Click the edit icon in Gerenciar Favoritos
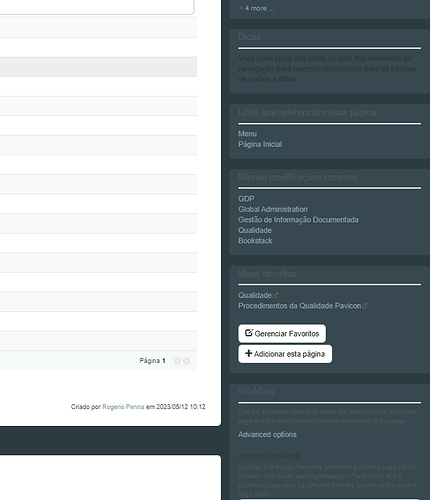This screenshot has width=430, height=500. coord(249,333)
